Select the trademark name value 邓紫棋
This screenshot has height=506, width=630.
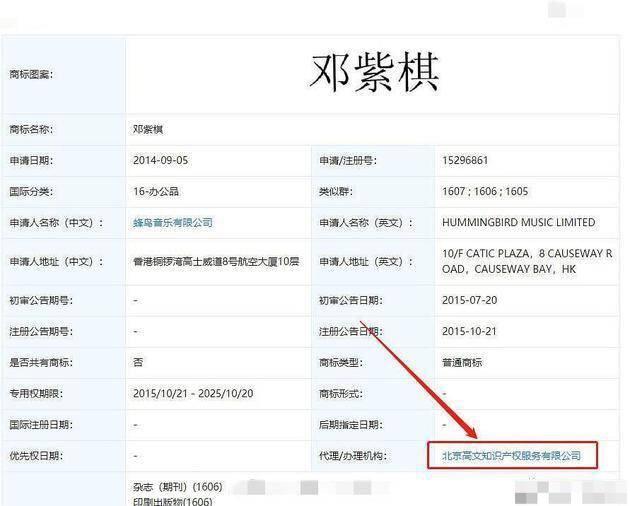coord(148,129)
